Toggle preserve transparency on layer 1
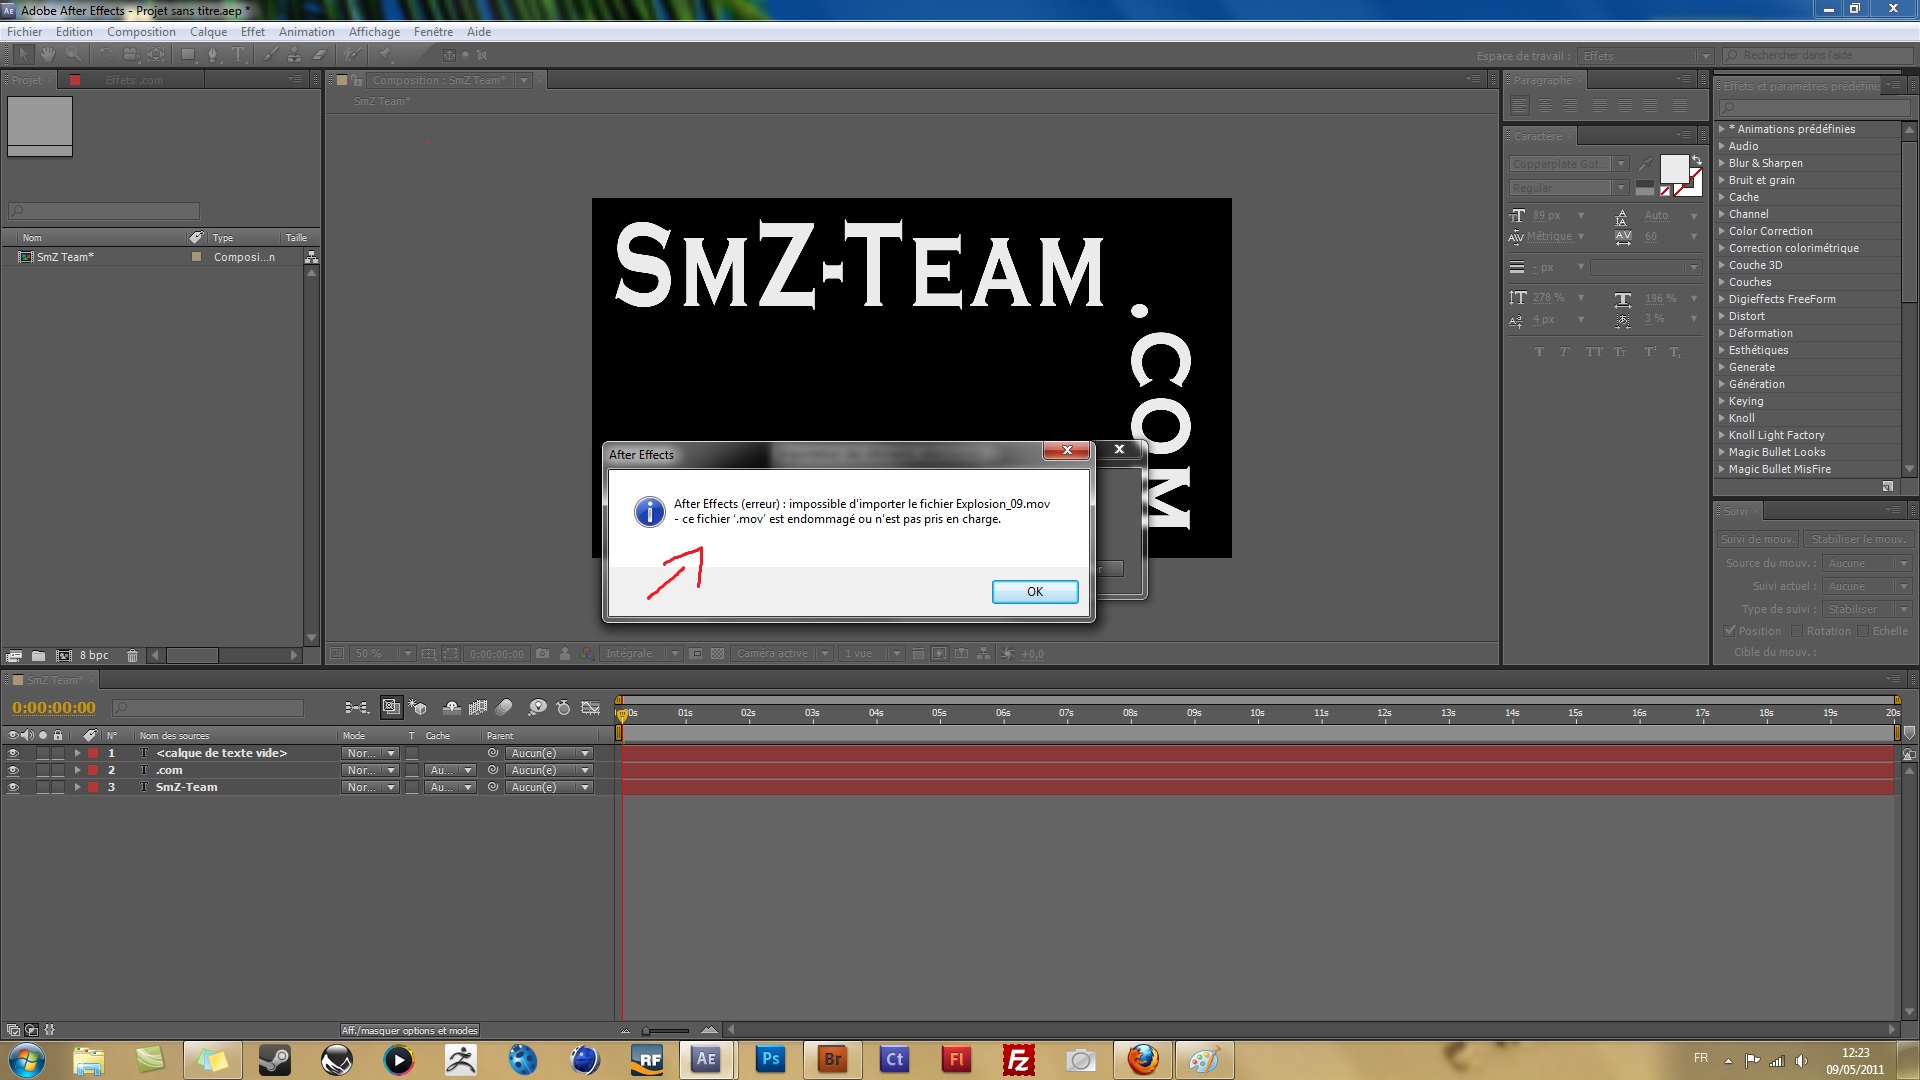The height and width of the screenshot is (1080, 1920). [412, 753]
